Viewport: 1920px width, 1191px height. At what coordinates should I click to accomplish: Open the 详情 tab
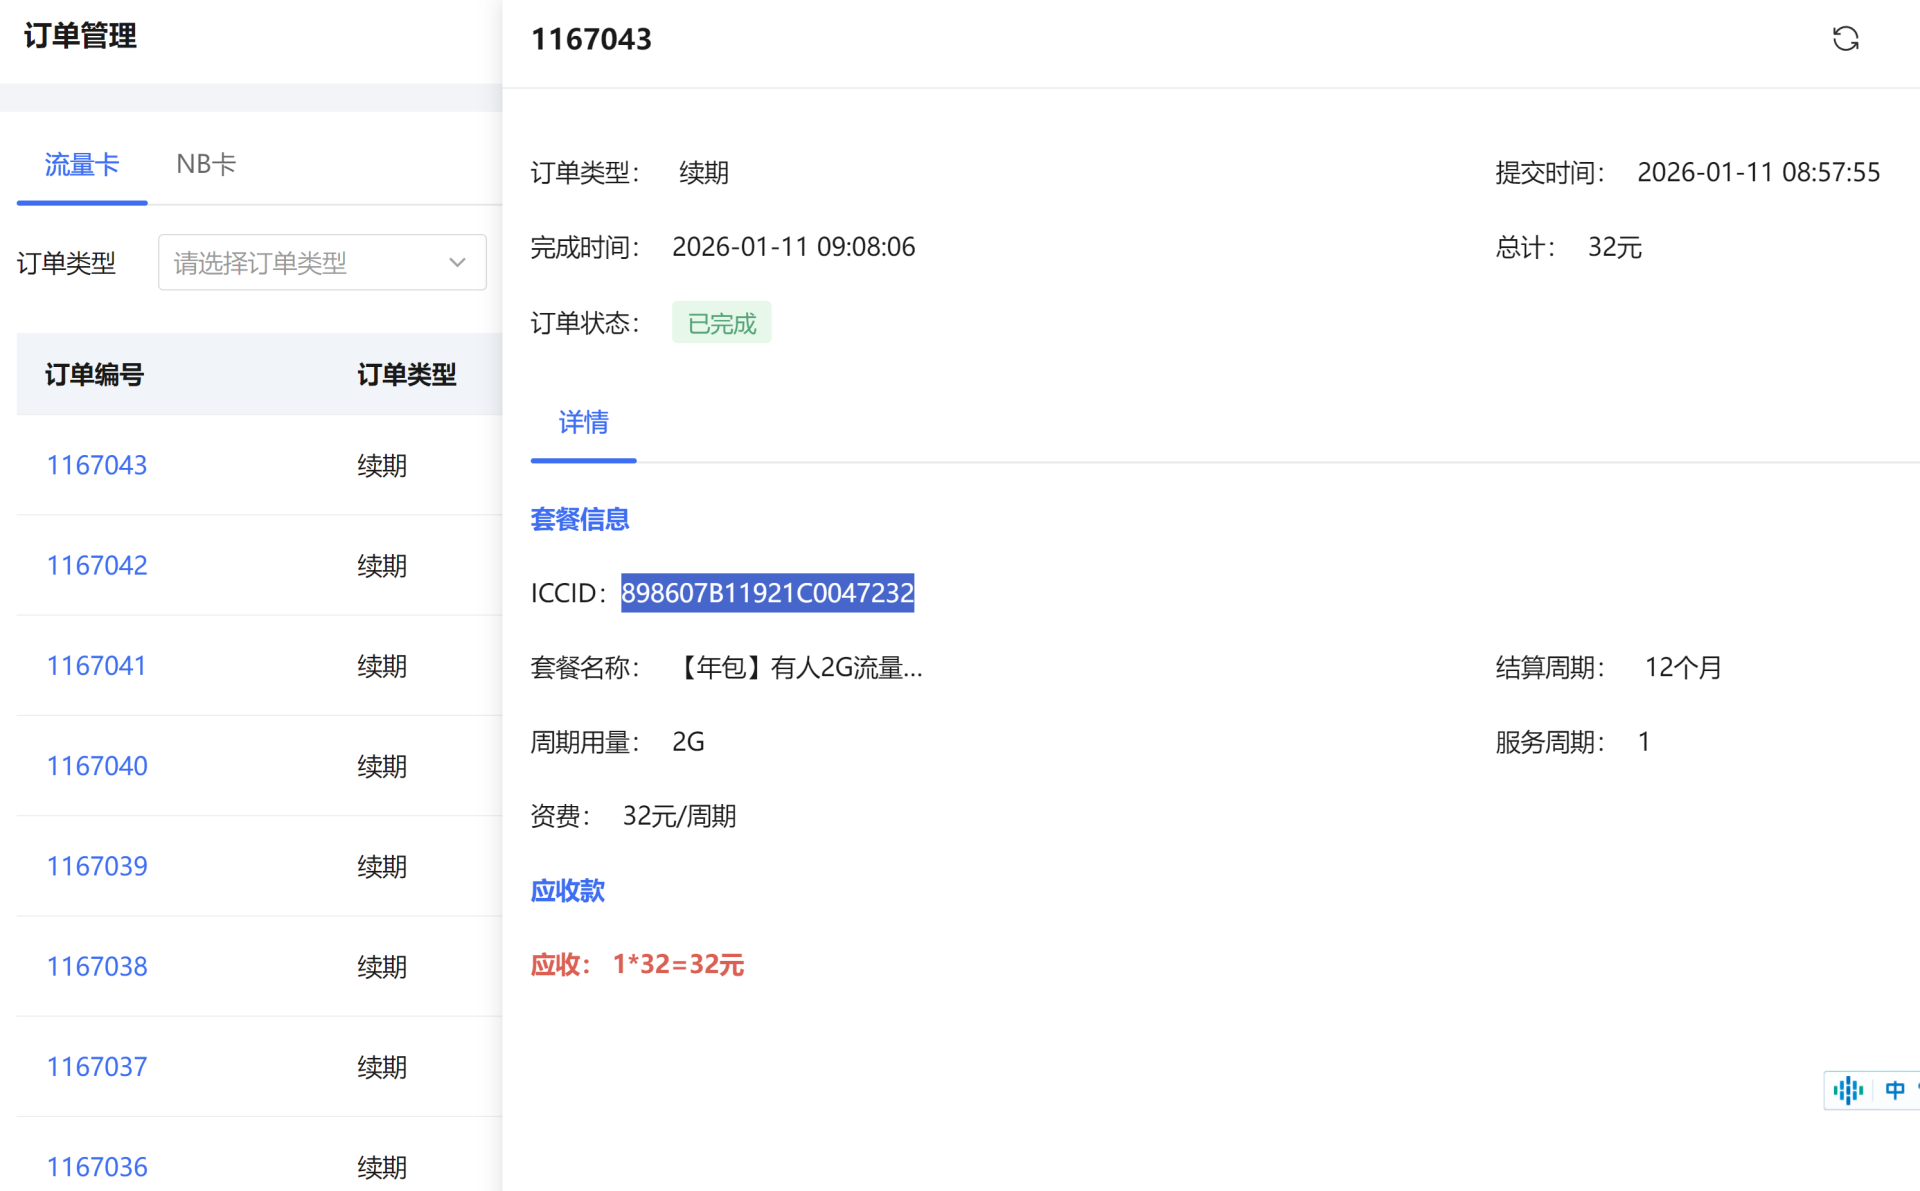(x=583, y=423)
